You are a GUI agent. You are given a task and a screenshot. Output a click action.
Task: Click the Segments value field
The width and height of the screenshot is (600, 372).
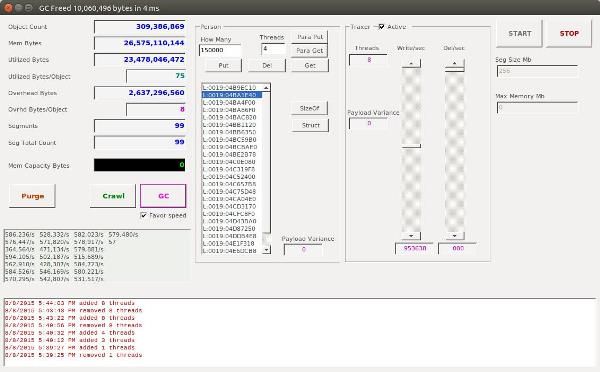pyautogui.click(x=140, y=126)
